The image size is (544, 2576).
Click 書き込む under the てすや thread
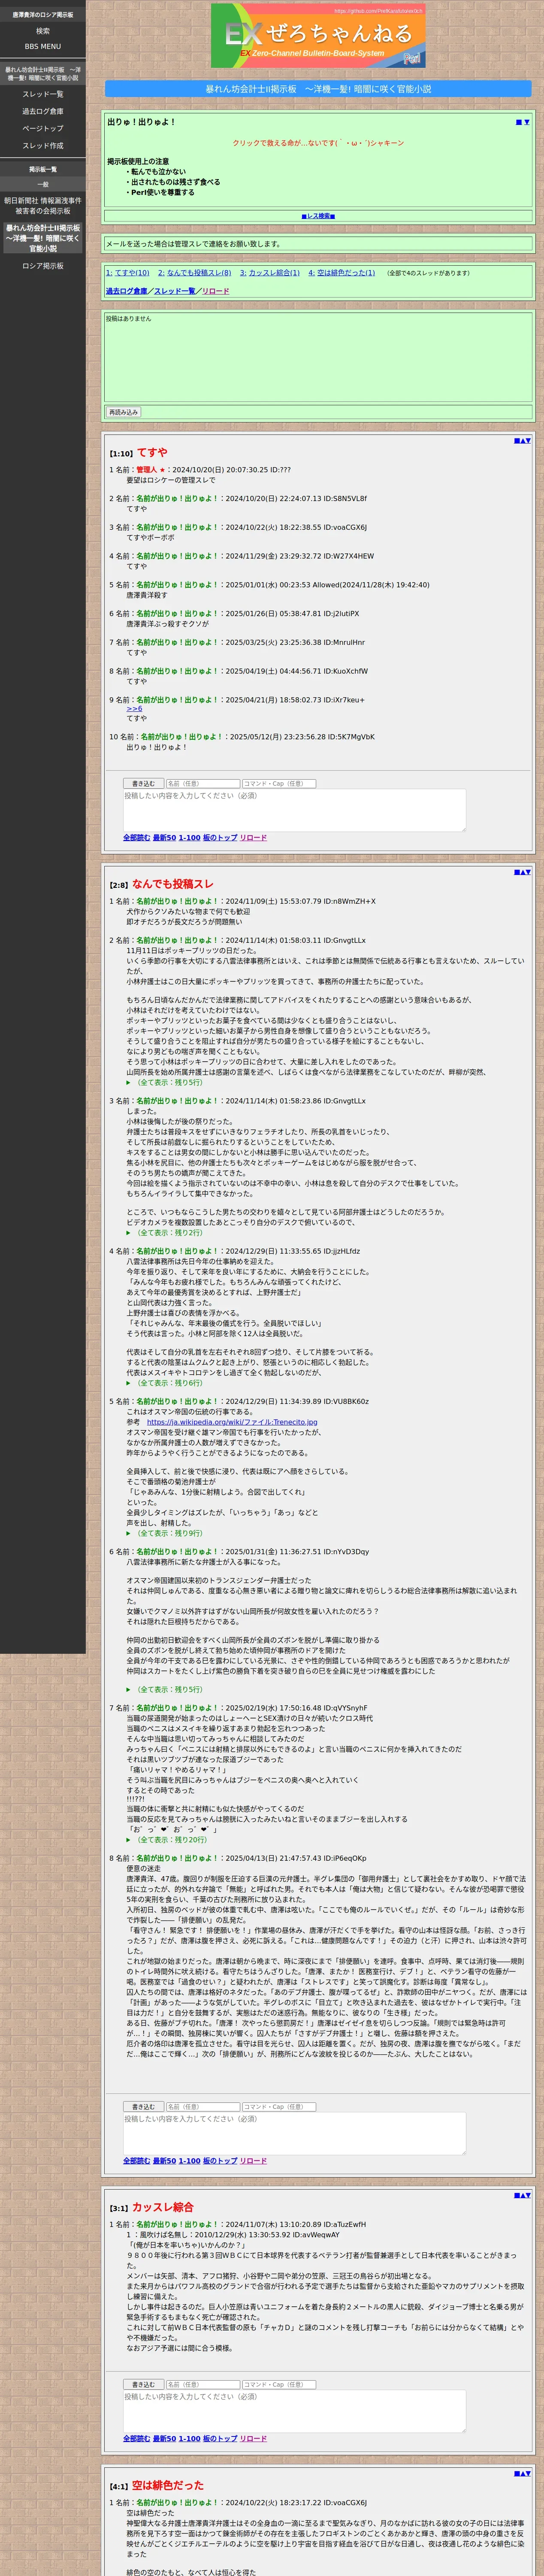(x=143, y=784)
